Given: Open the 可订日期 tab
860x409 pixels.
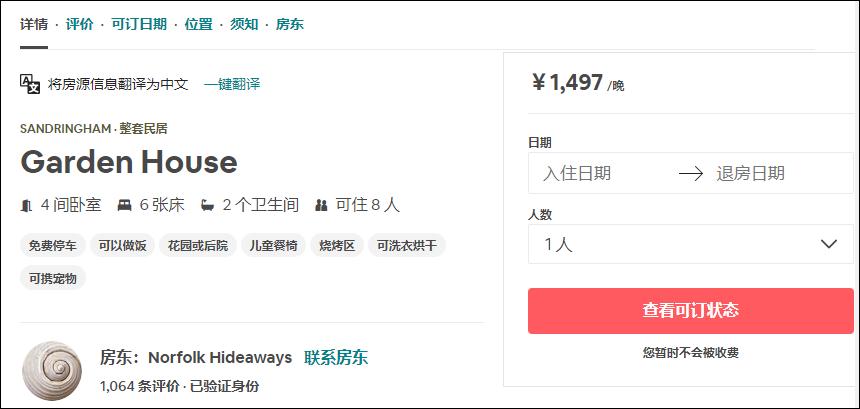Looking at the screenshot, I should pos(139,24).
